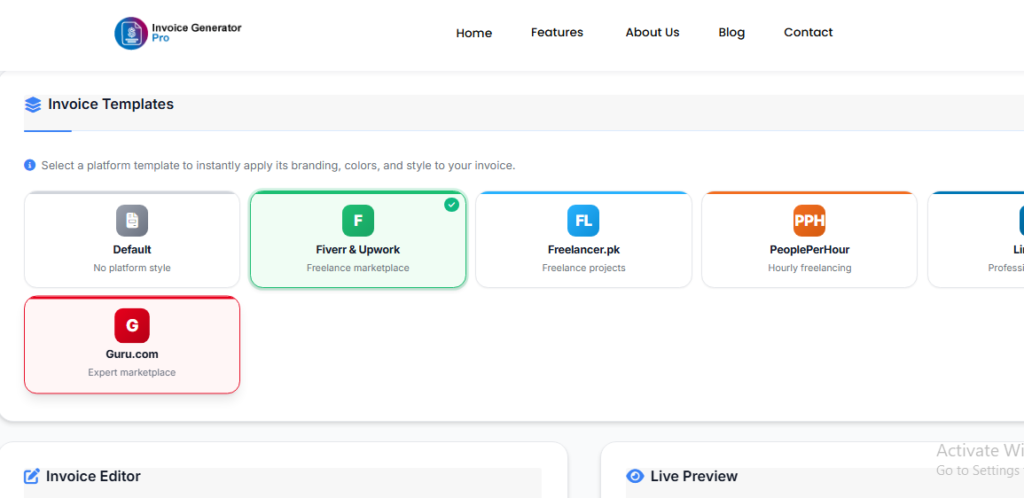1024x498 pixels.
Task: Select the Fiverr & Upwork template card
Action: click(x=358, y=240)
